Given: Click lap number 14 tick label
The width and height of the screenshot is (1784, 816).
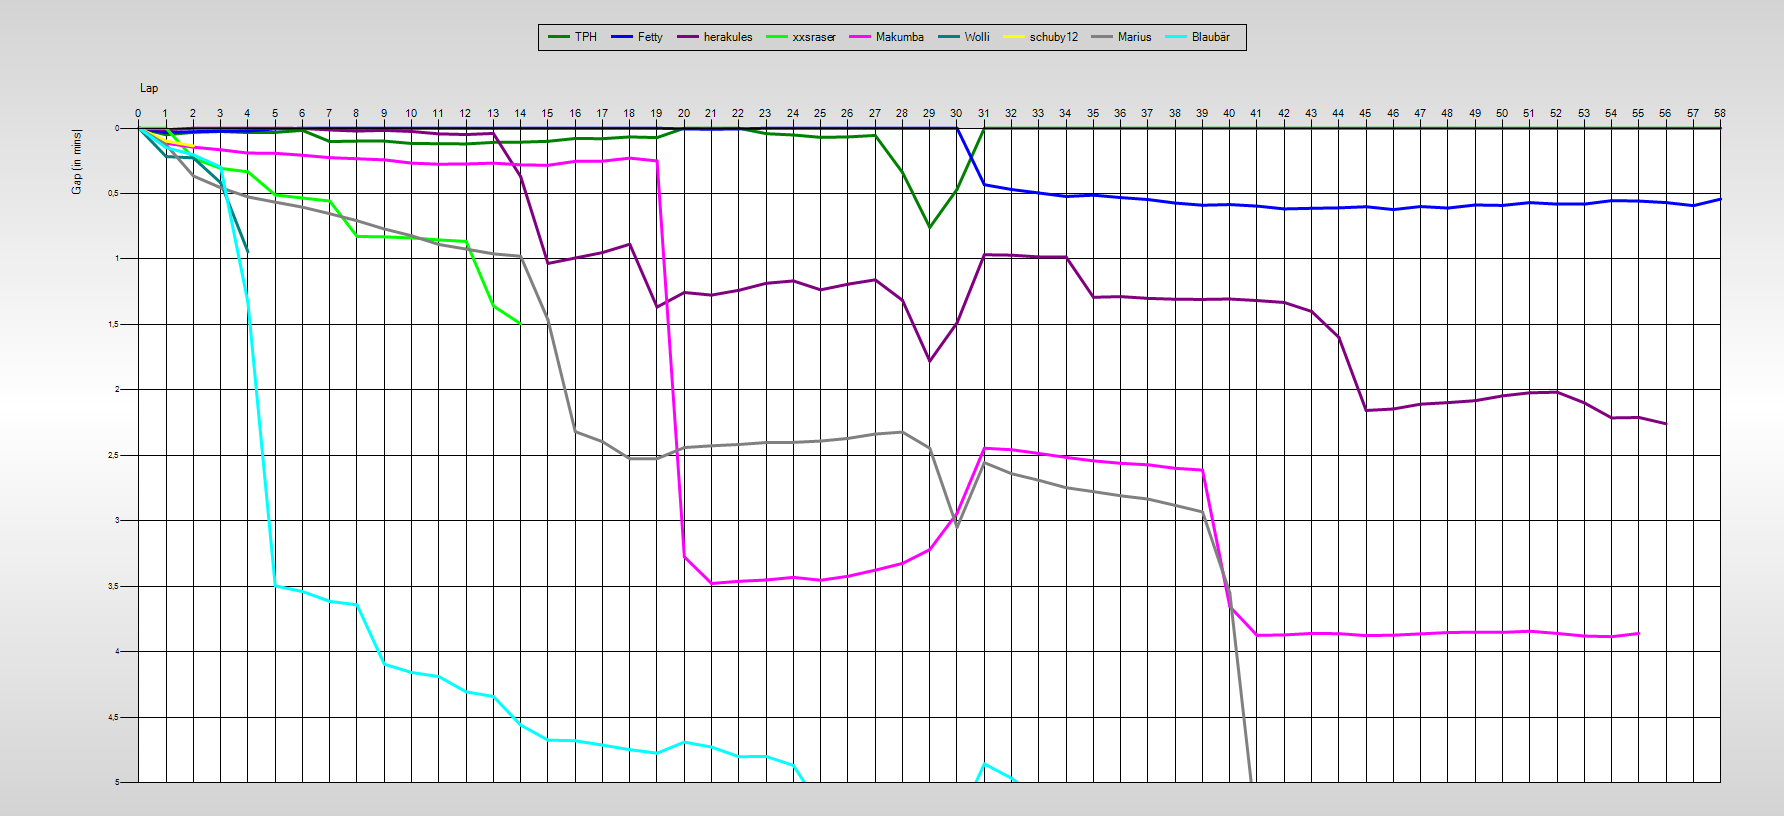Looking at the screenshot, I should [520, 113].
